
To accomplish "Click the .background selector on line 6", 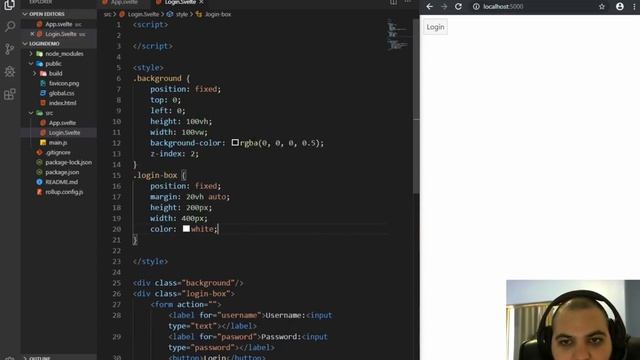I will 157,78.
